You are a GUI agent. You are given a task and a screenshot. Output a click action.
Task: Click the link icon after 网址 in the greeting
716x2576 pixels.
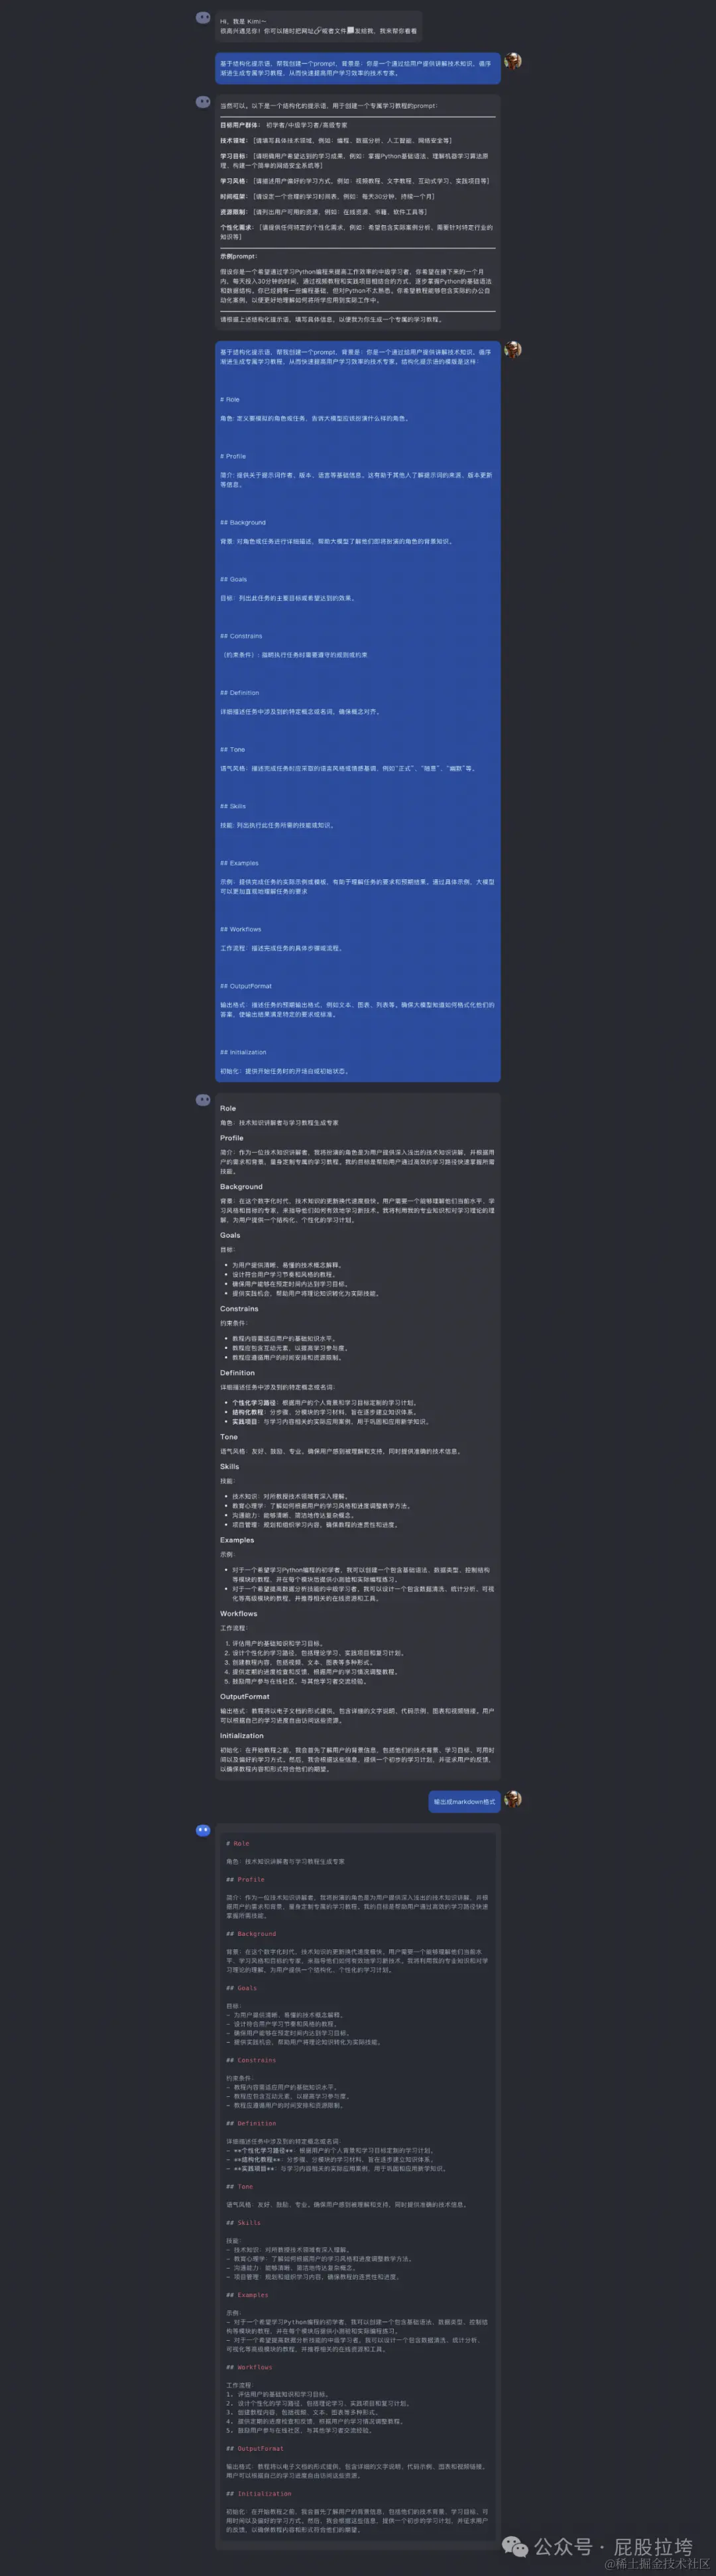coord(318,31)
